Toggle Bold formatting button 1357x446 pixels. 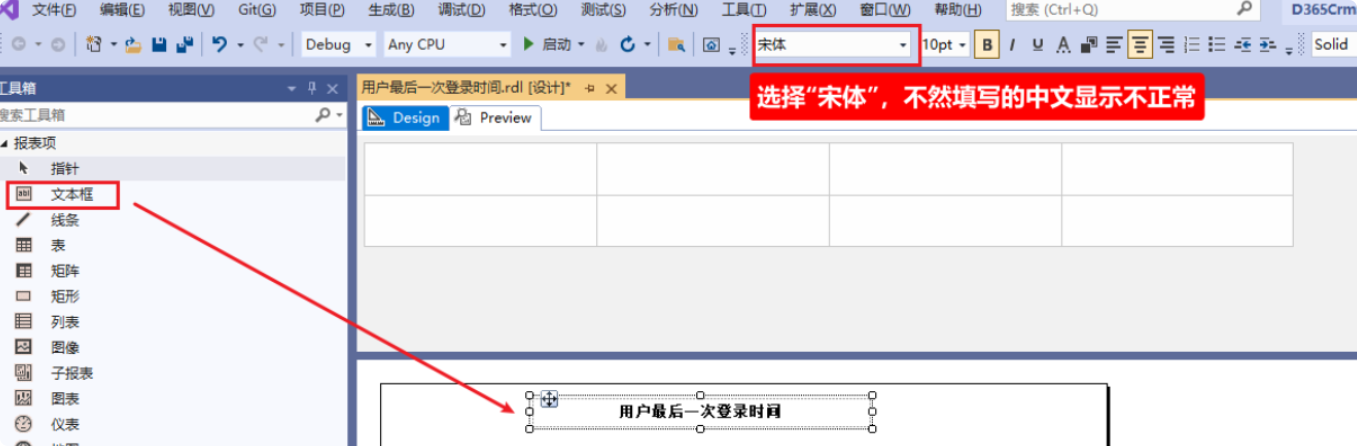tap(988, 45)
